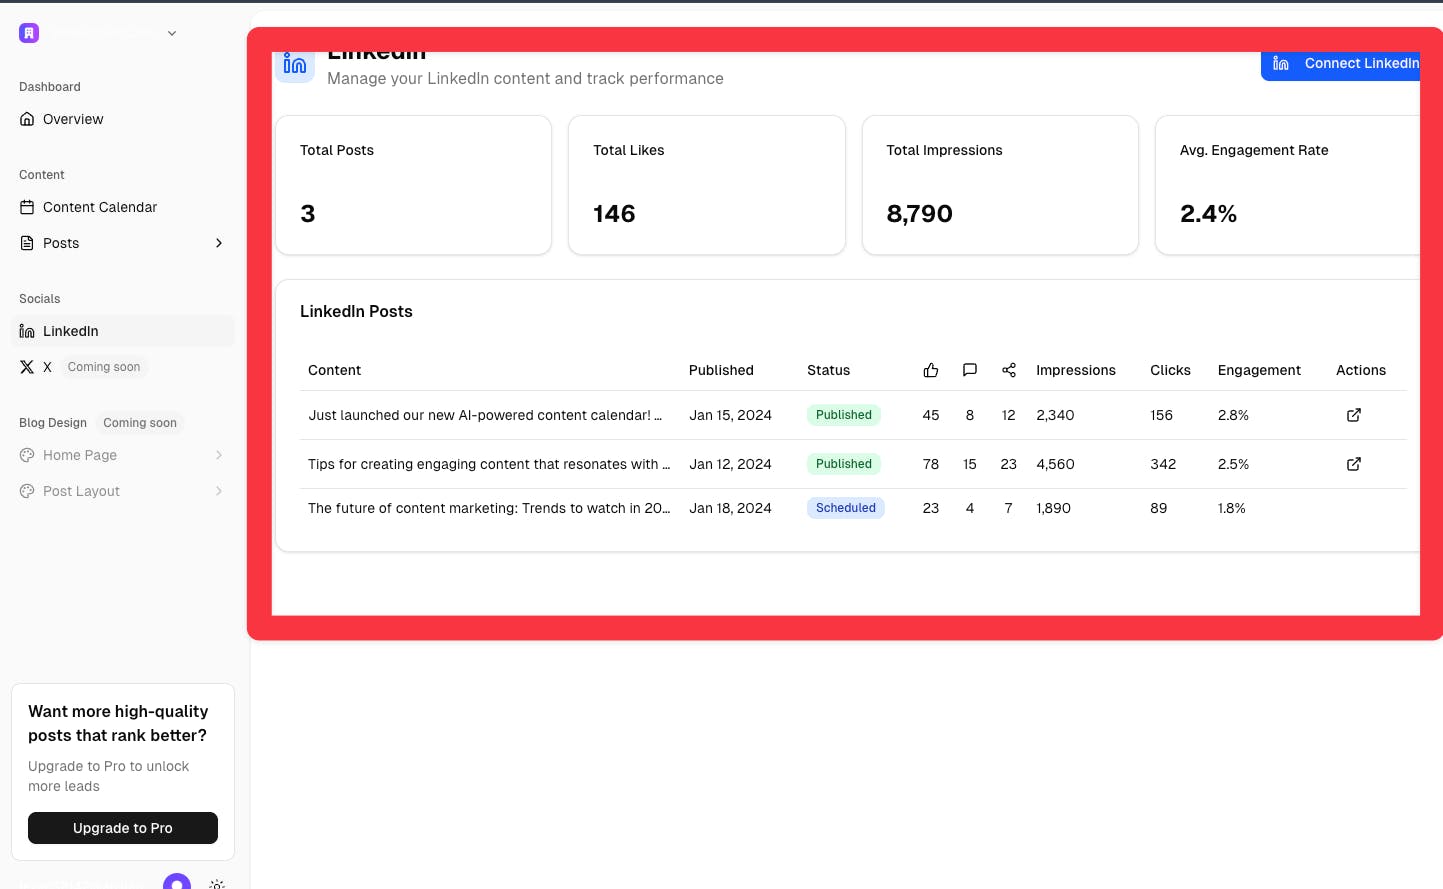Screen dimensions: 1443x889
Task: Click the Total Likes card
Action: pyautogui.click(x=707, y=185)
